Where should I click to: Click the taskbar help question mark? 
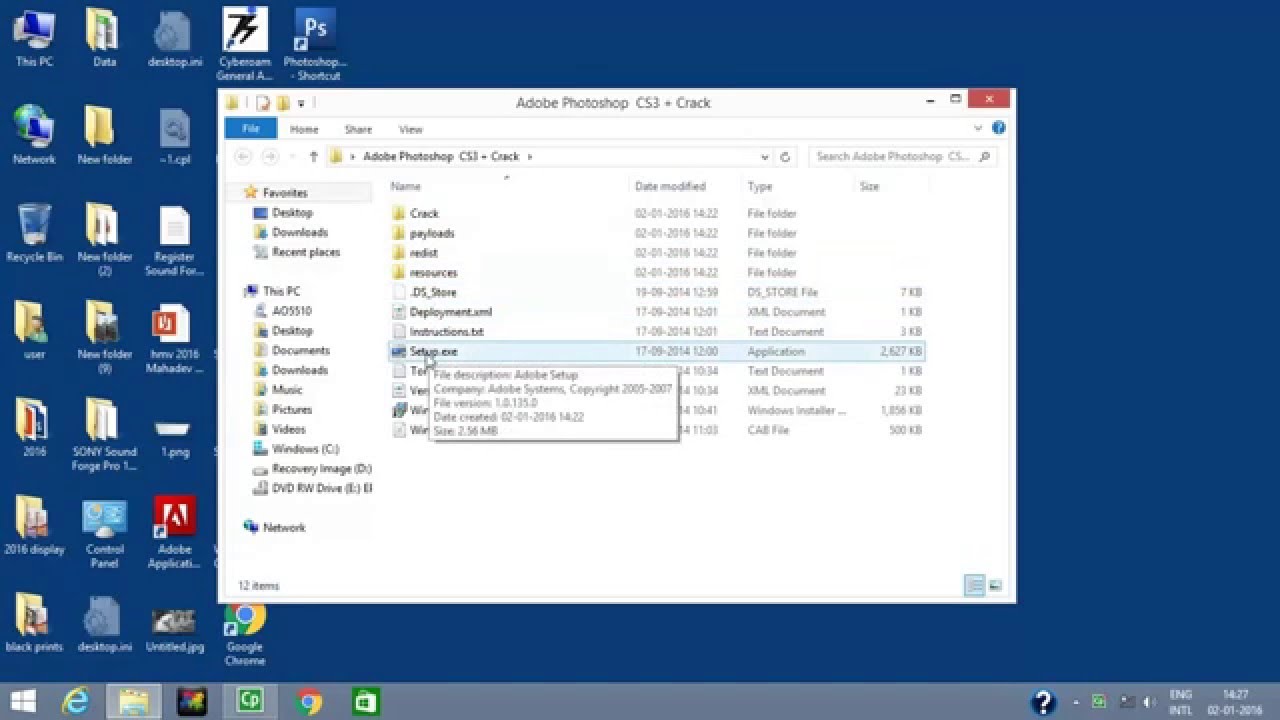point(1043,701)
